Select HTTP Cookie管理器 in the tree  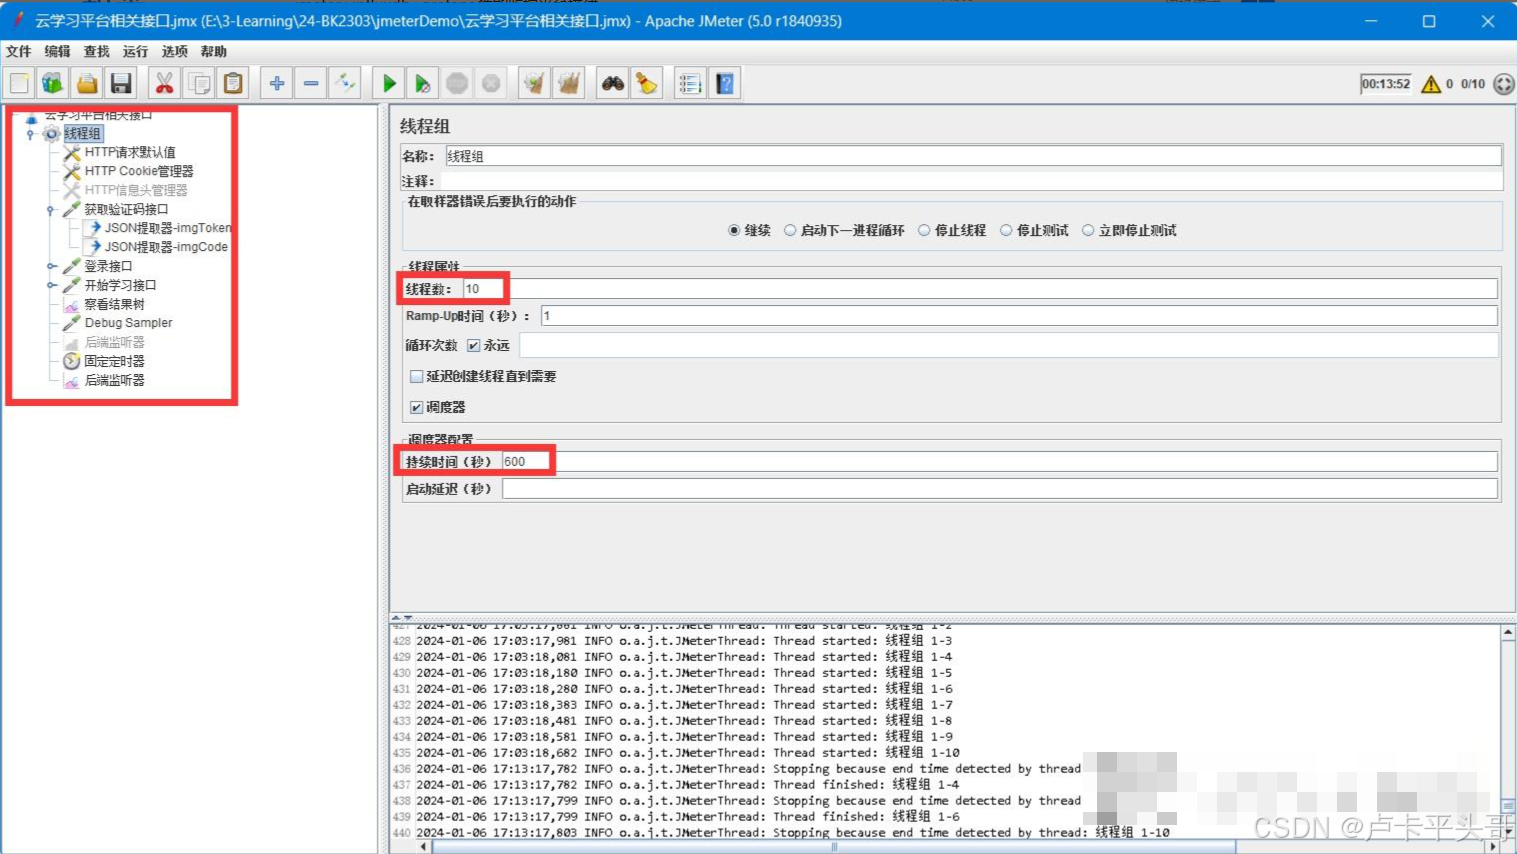(x=139, y=171)
